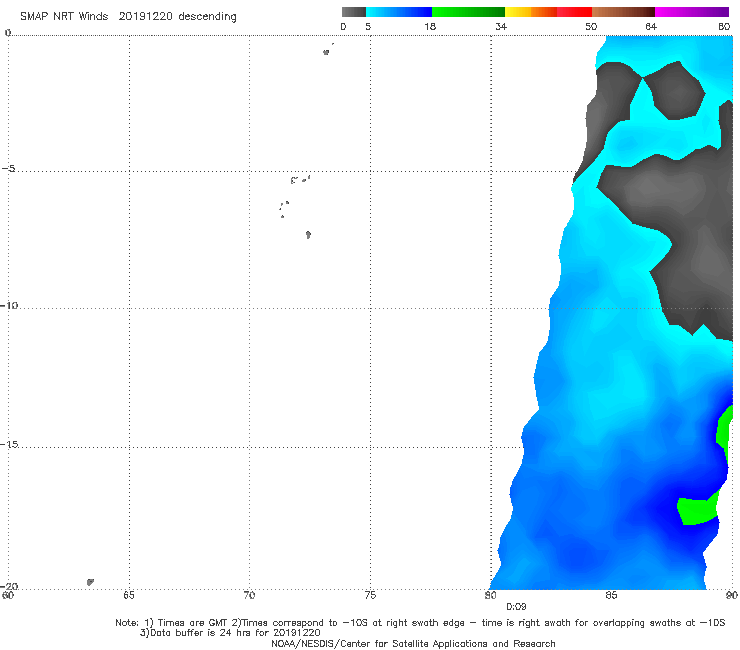Click the "18" label below the color bar
The image size is (740, 650).
pos(430,26)
